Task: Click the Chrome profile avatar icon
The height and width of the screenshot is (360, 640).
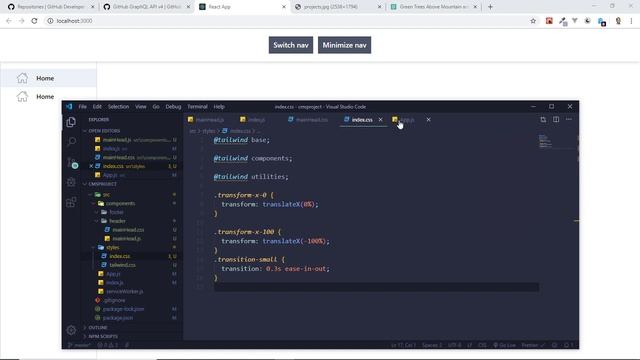Action: point(618,21)
